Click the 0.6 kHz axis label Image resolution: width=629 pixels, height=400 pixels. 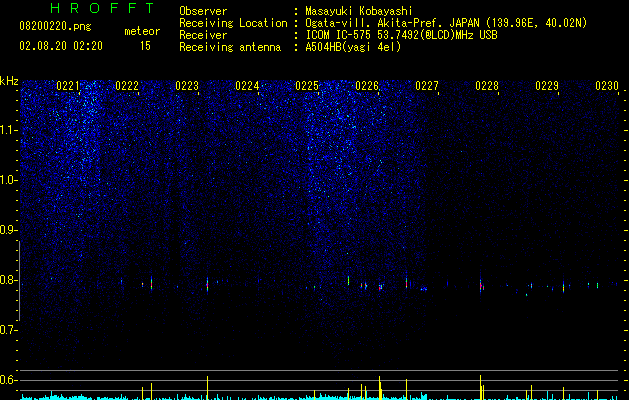(8, 380)
